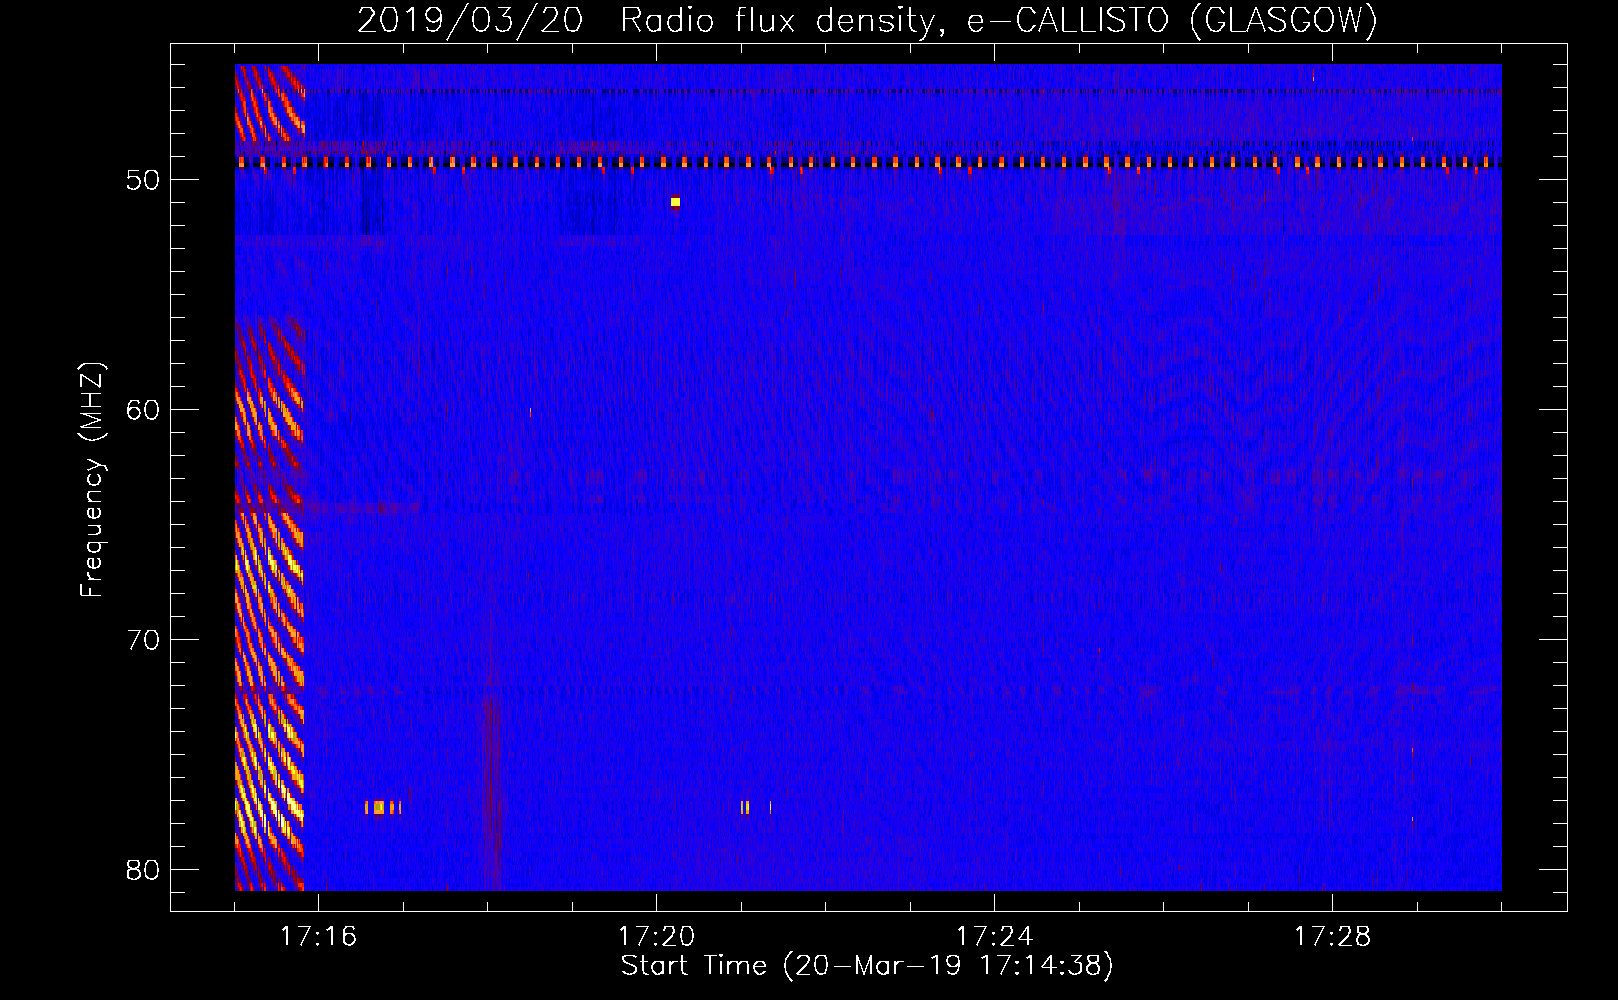
Task: Click the yellow burst marks near 17:16:40 at 77 MHz
Action: [x=383, y=807]
